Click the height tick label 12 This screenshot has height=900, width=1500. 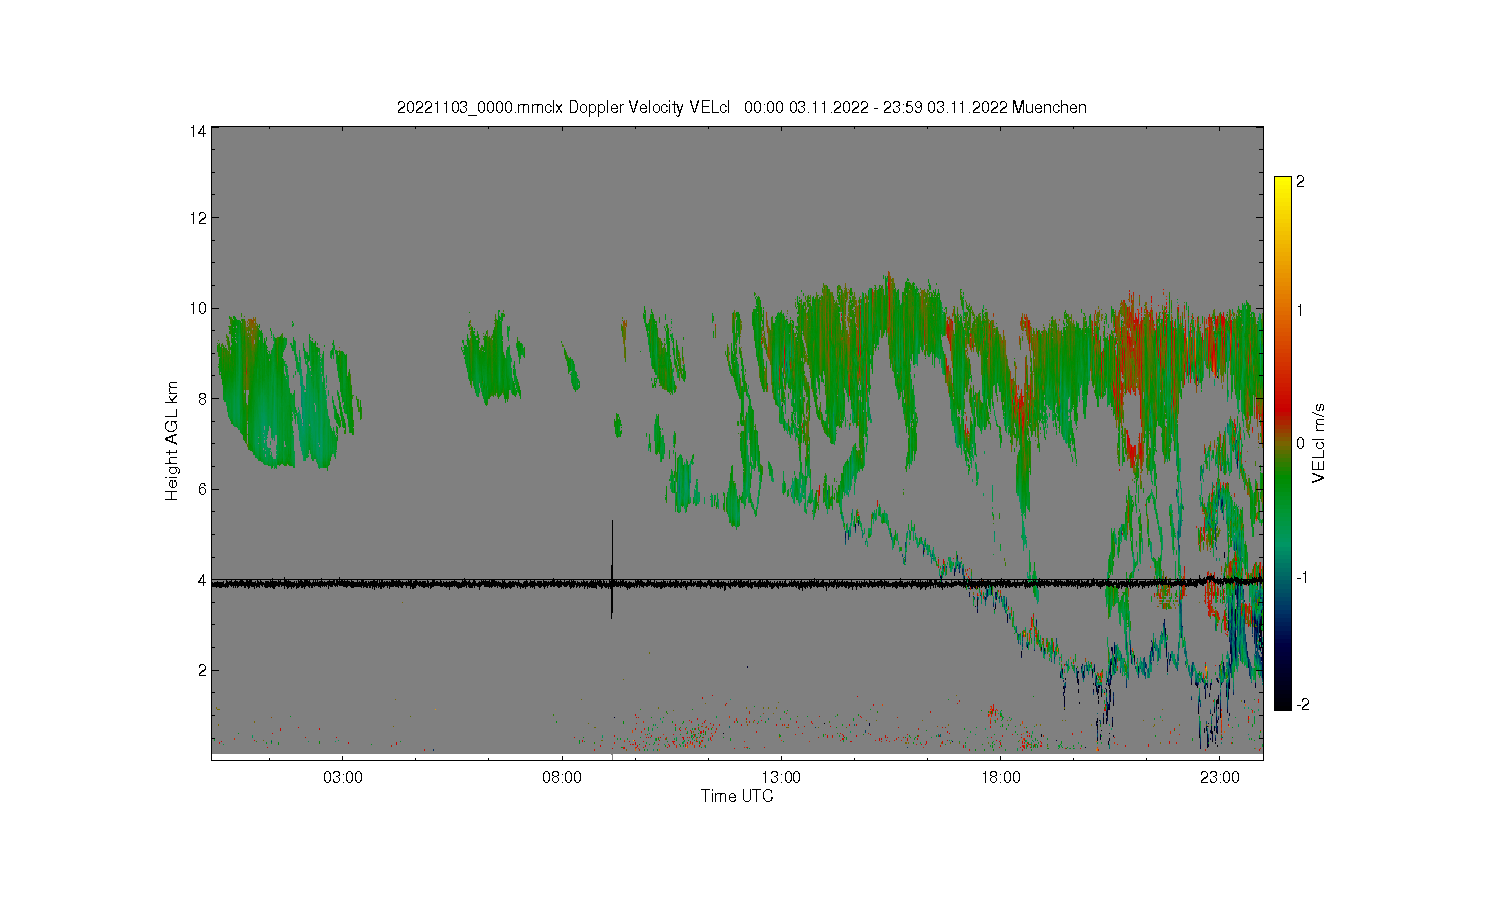(x=199, y=218)
